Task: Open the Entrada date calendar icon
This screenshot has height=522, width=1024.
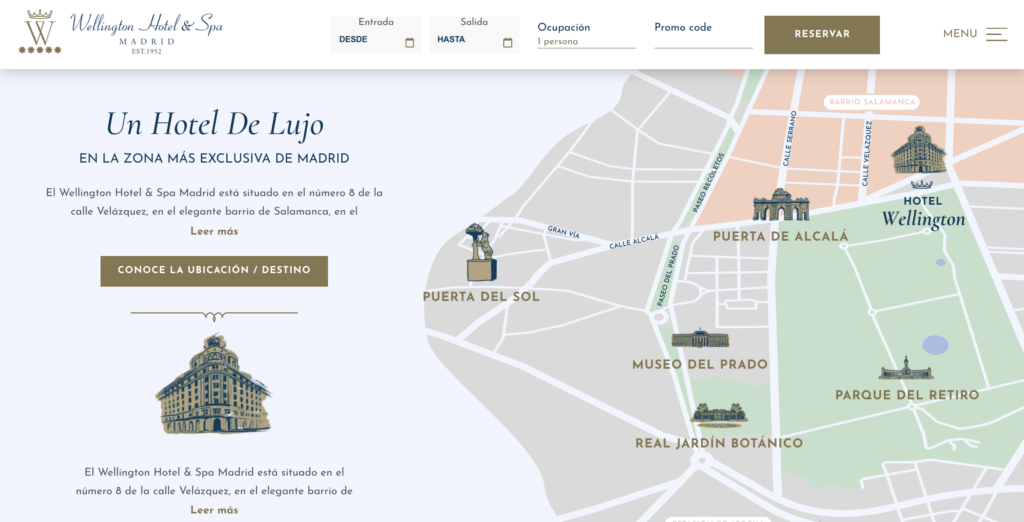Action: [409, 42]
